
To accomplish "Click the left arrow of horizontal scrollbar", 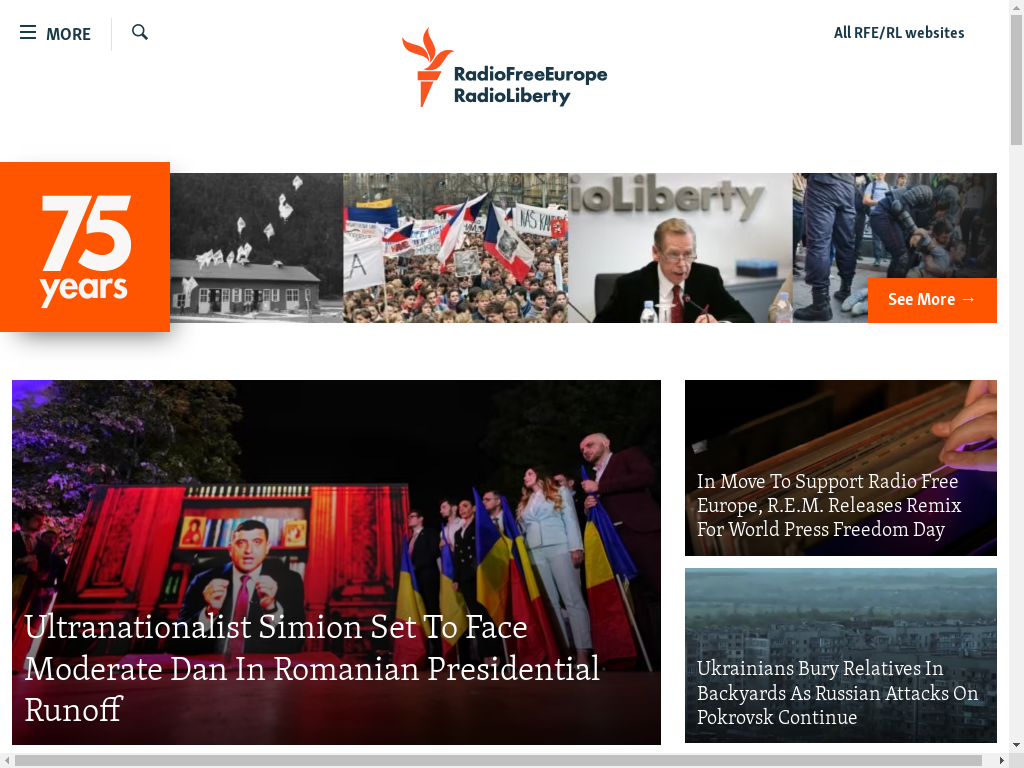I will coord(7,761).
